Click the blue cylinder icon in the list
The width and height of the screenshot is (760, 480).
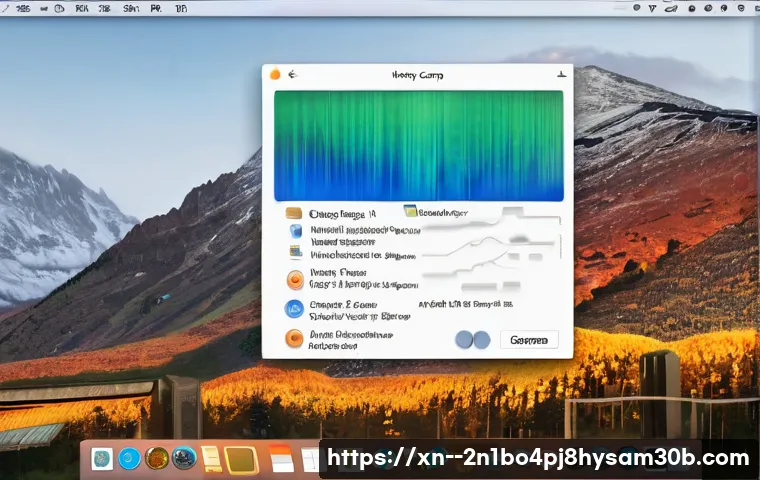point(295,230)
